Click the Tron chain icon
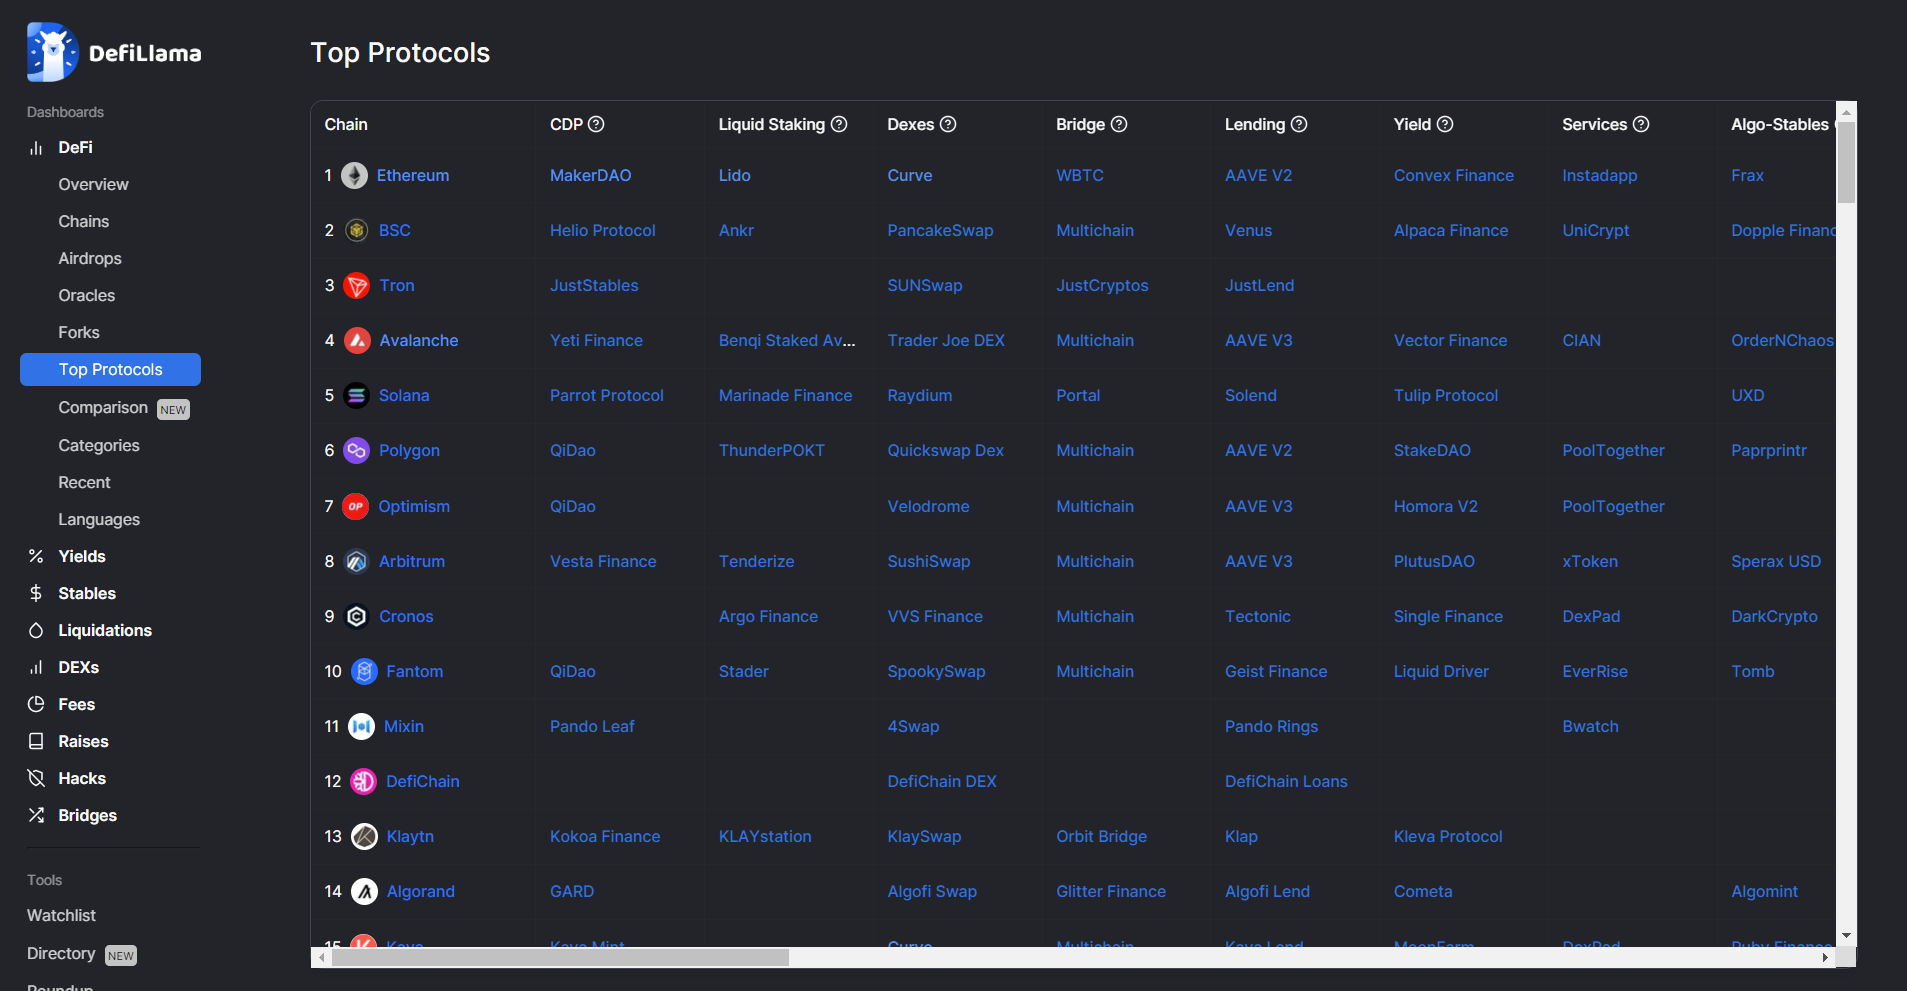 (x=357, y=286)
